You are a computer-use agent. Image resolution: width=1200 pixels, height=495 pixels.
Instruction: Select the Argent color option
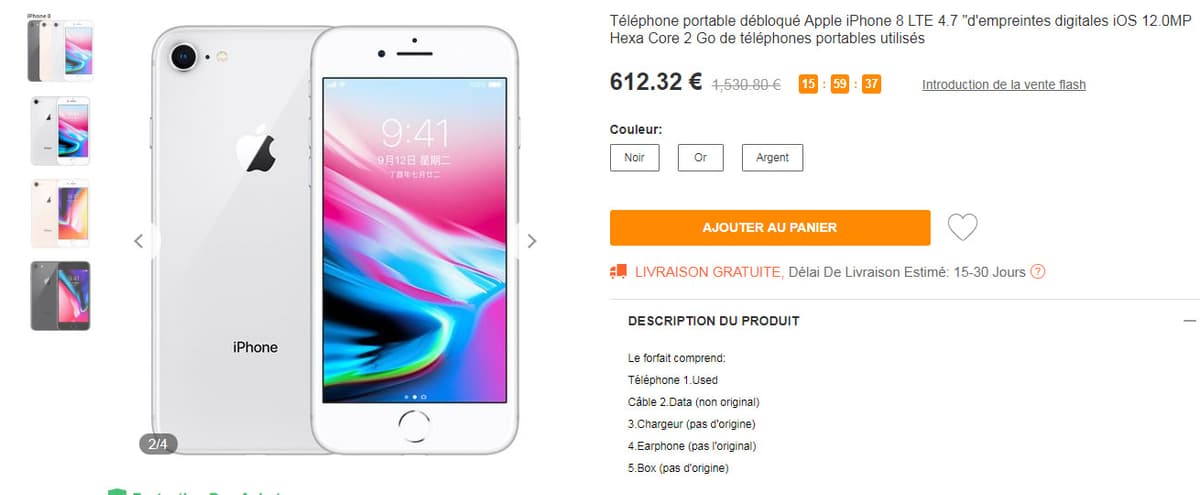tap(772, 158)
